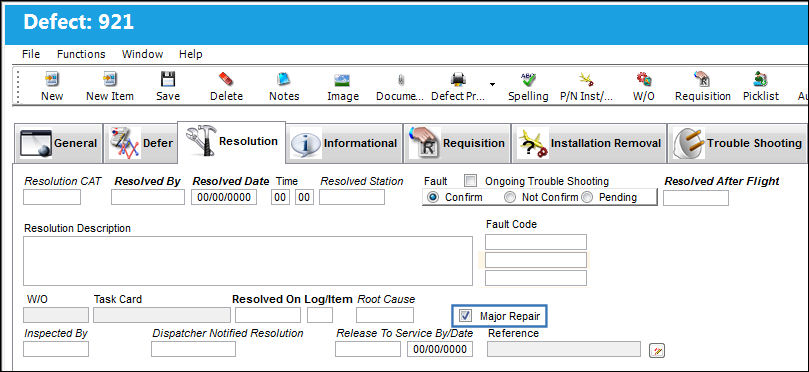Run the Spelling check tool

[x=528, y=79]
